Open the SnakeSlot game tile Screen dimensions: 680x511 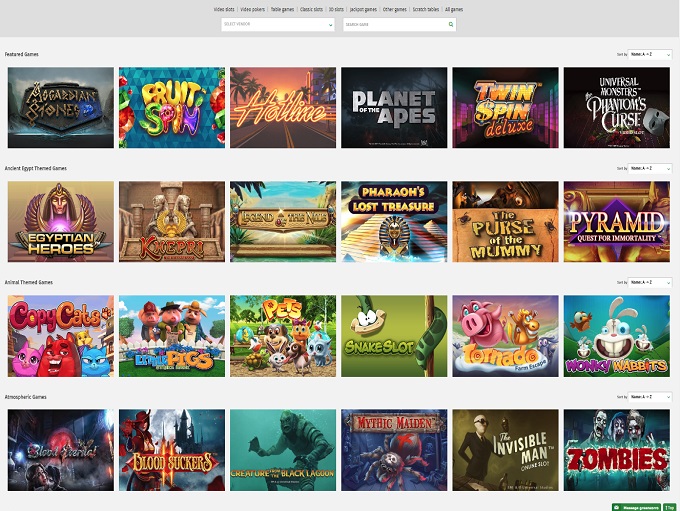pos(393,335)
